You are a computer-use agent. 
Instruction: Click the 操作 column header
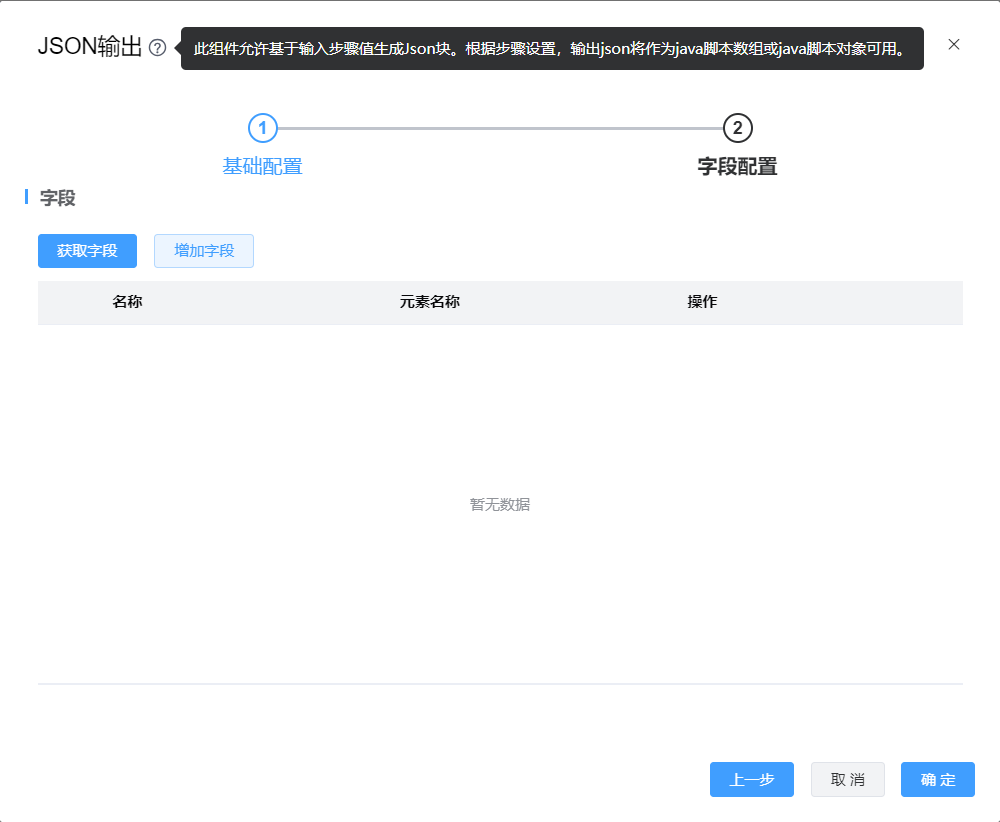click(x=702, y=302)
